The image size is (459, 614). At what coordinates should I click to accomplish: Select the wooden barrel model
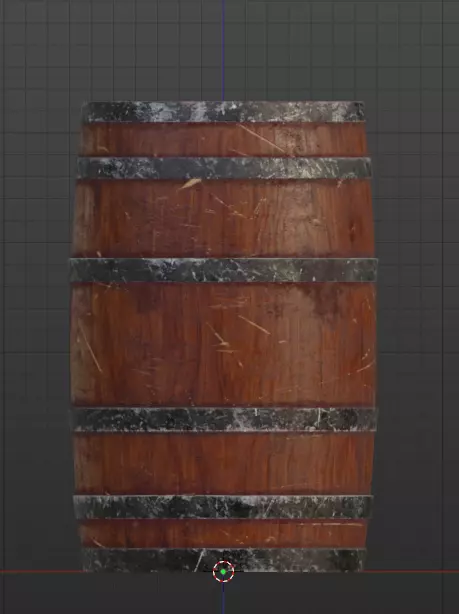tap(224, 337)
